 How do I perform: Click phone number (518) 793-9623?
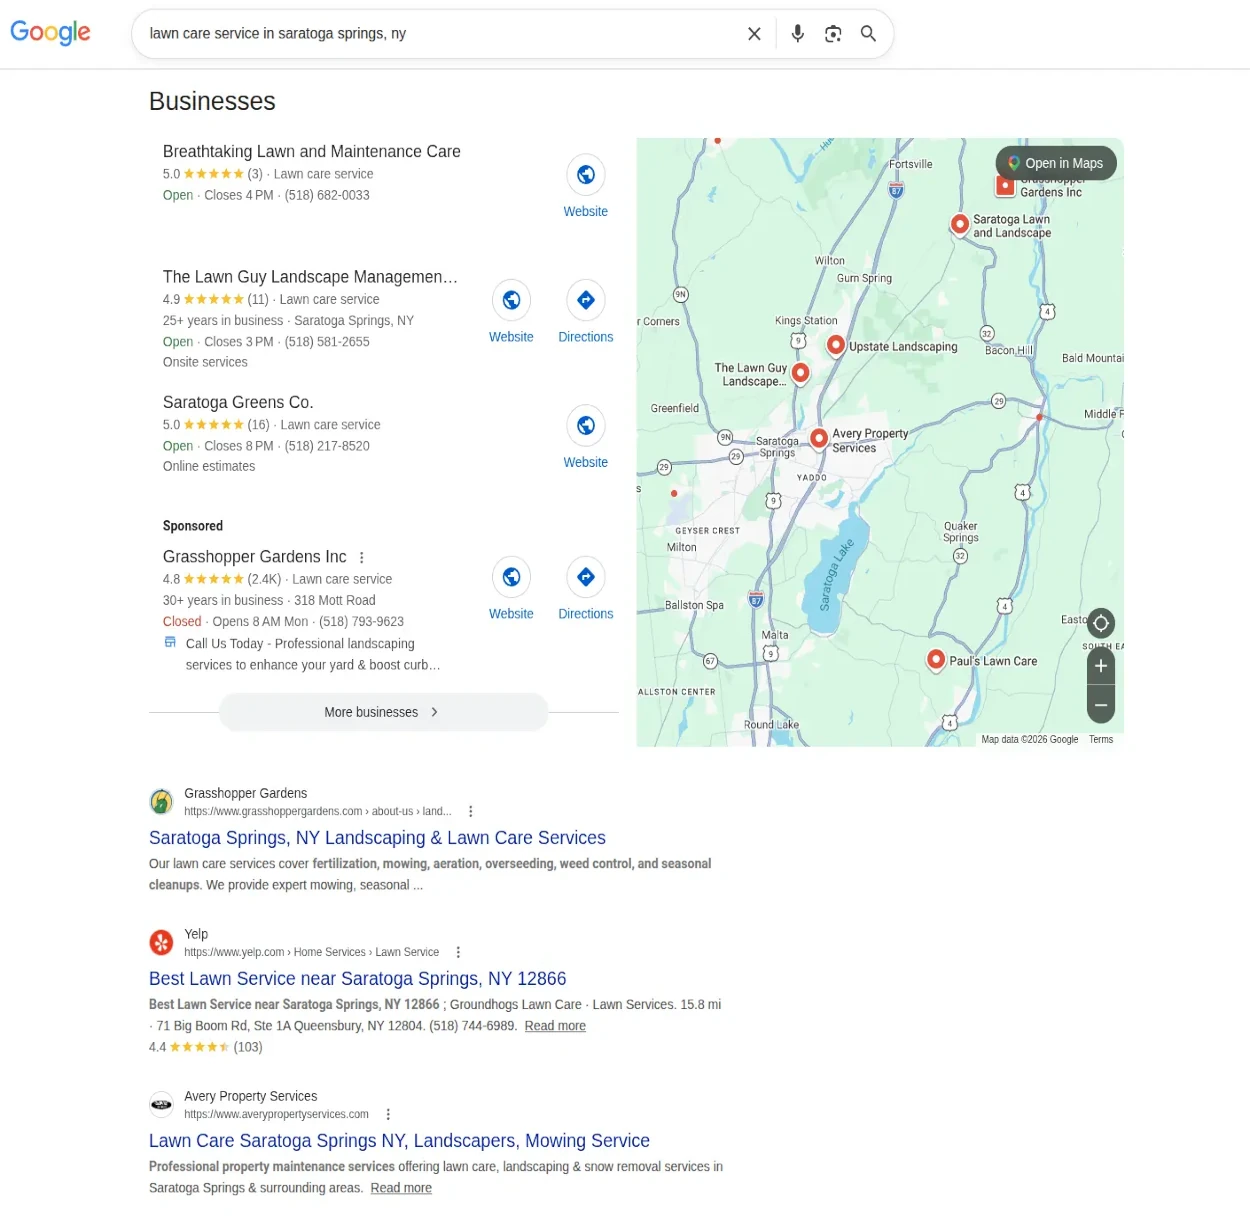(361, 622)
